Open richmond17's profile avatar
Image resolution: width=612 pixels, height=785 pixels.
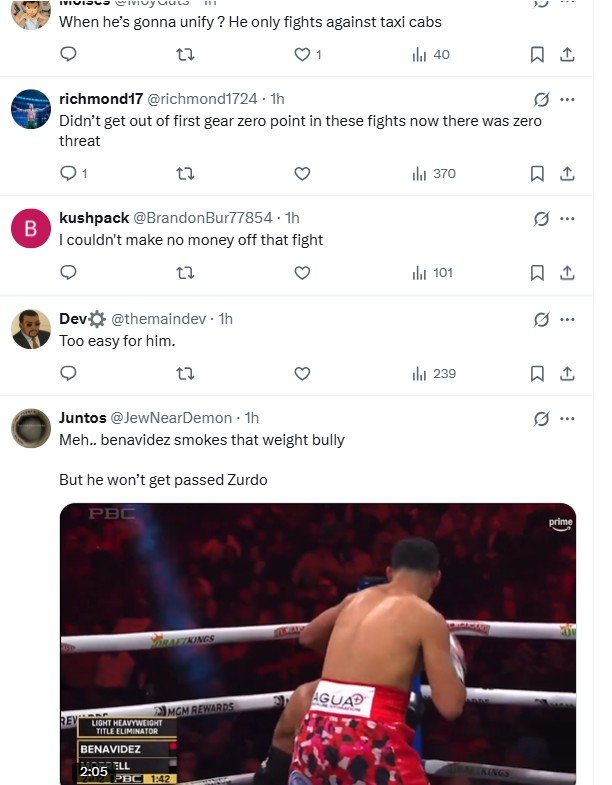tap(31, 109)
